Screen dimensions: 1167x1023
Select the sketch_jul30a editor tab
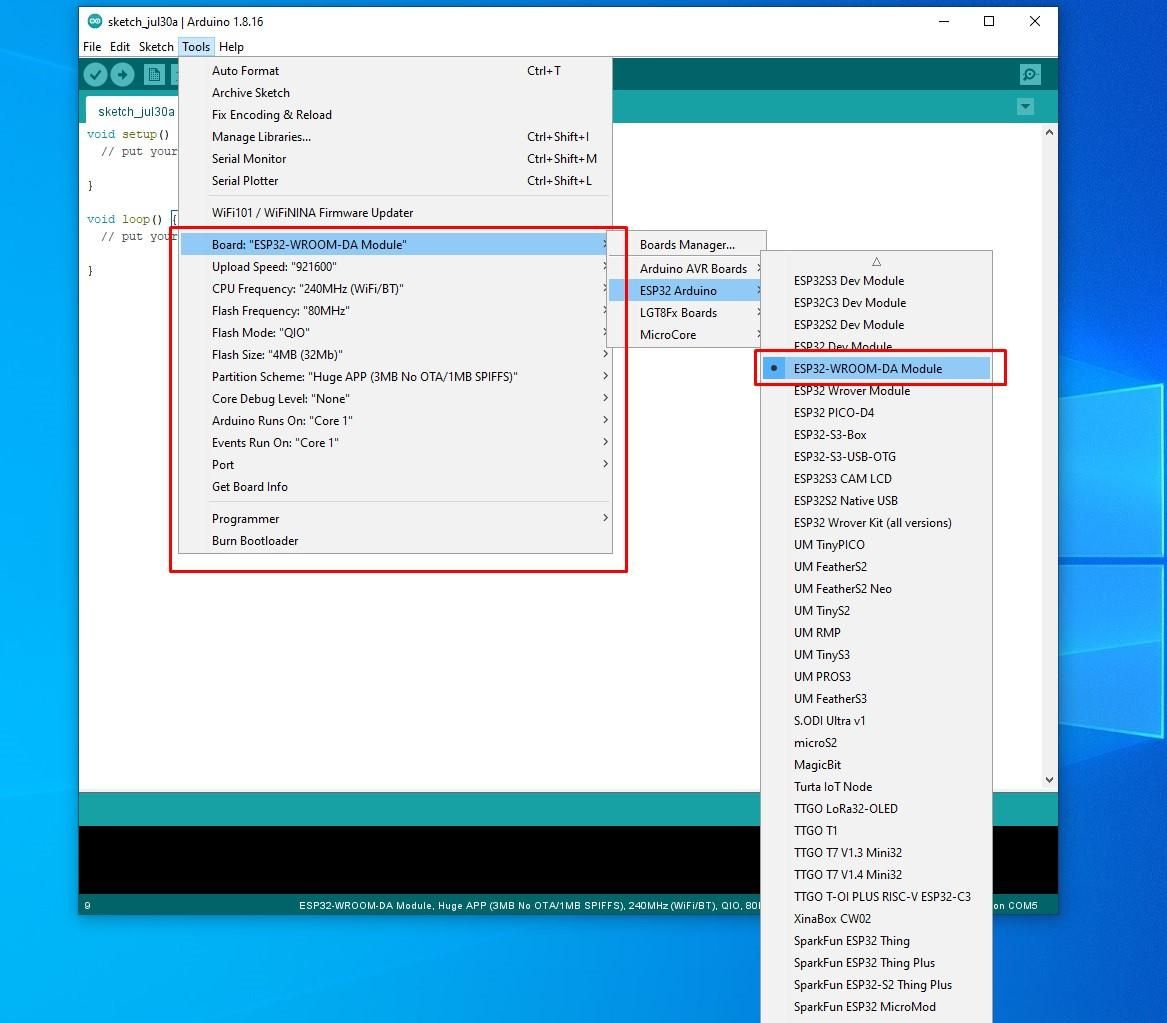pyautogui.click(x=136, y=111)
